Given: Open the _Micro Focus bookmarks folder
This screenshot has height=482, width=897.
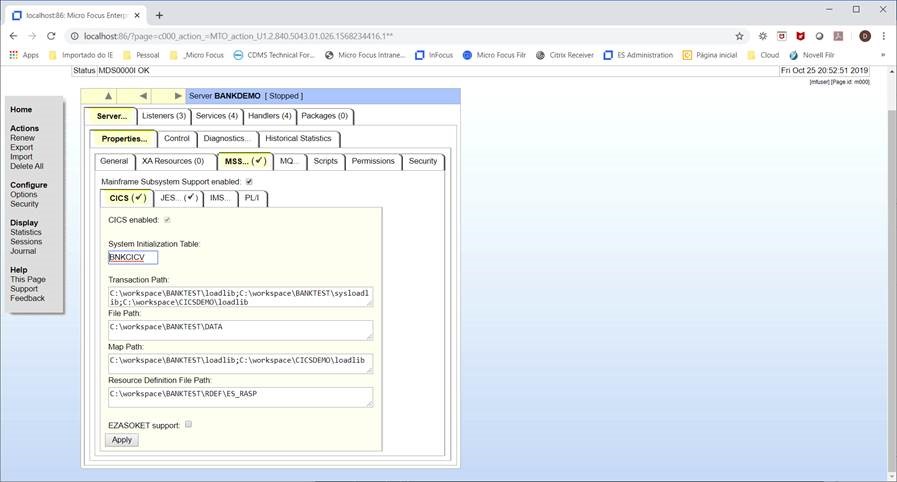Looking at the screenshot, I should point(197,55).
